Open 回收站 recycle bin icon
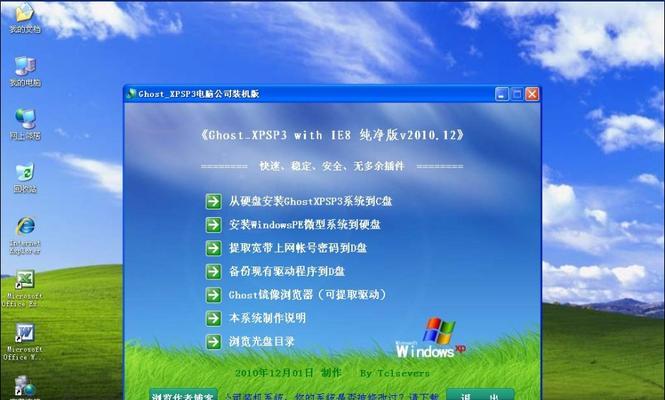Screen dimensions: 665x400 coord(25,178)
